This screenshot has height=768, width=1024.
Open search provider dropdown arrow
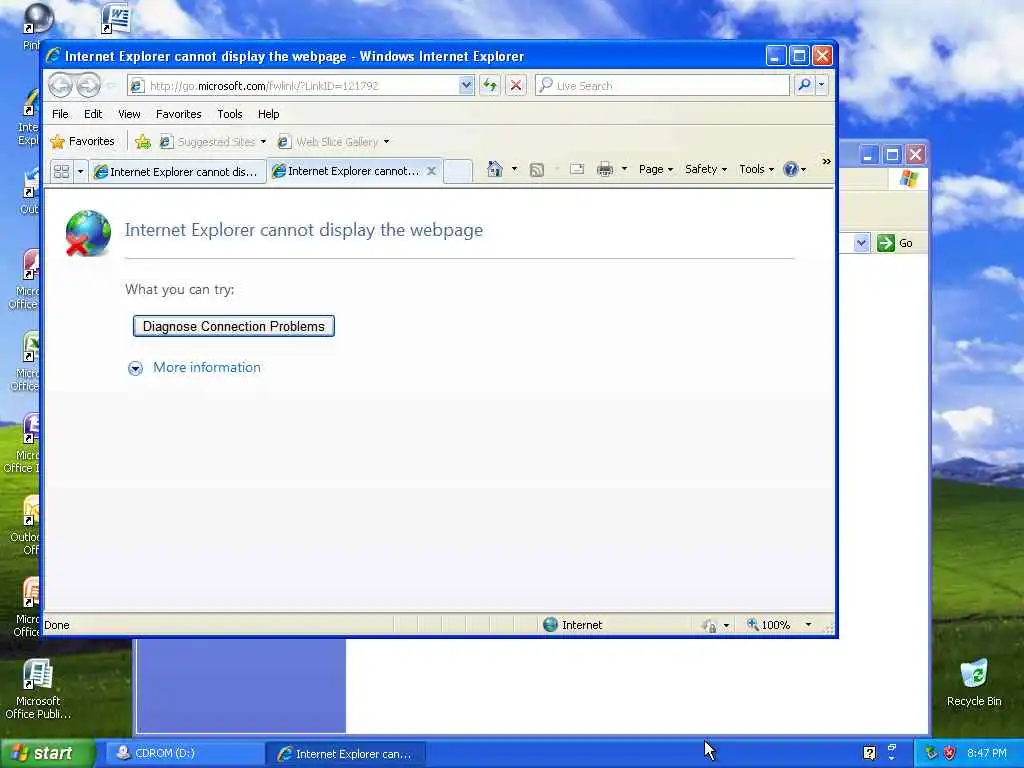(822, 85)
